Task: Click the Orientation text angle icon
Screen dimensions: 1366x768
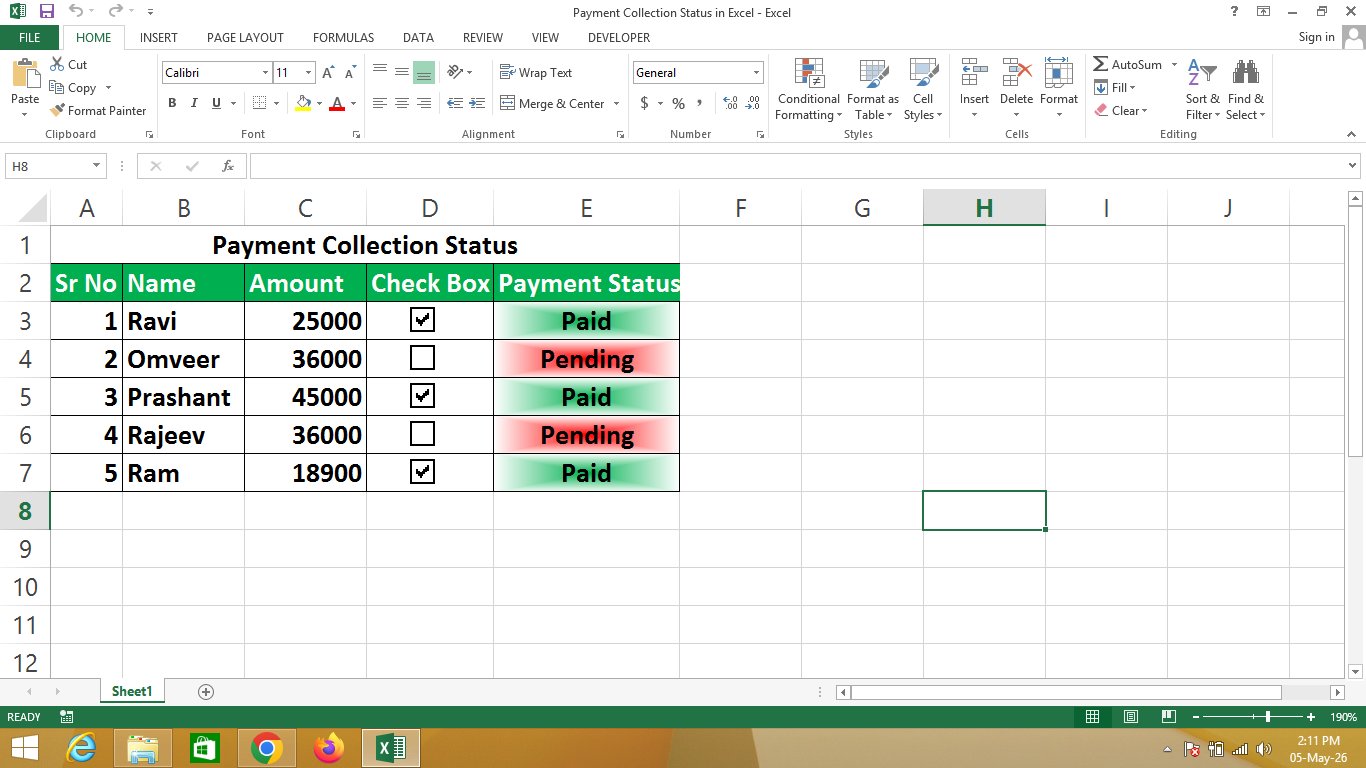Action: 455,72
